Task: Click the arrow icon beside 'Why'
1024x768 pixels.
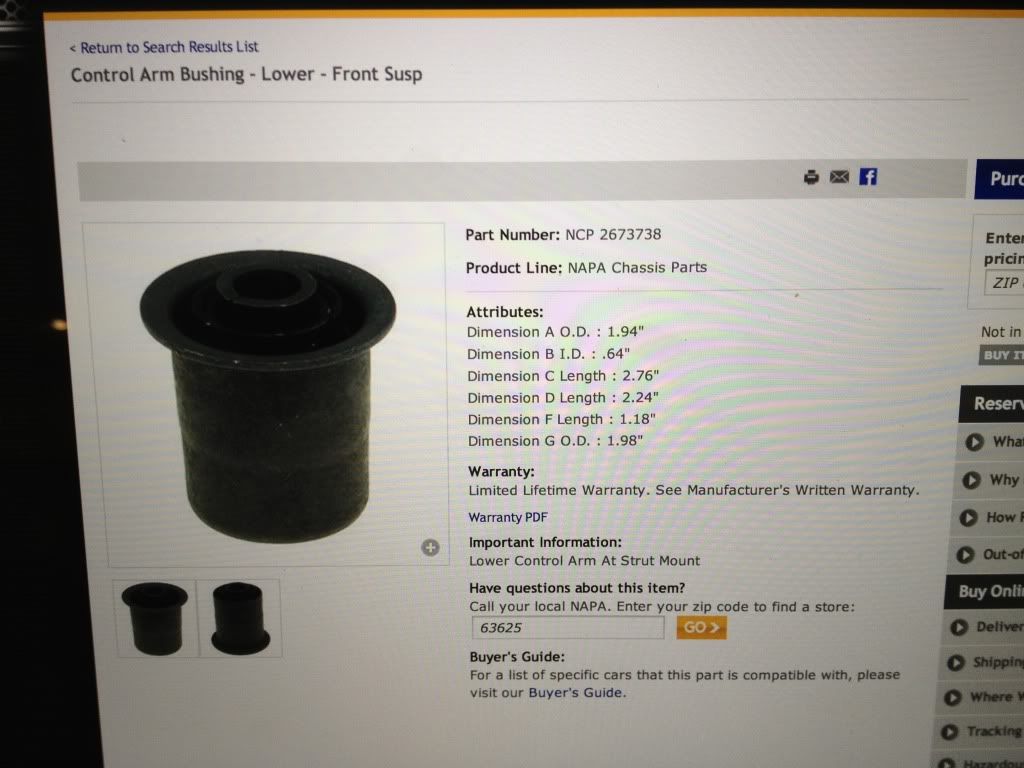Action: (x=971, y=480)
